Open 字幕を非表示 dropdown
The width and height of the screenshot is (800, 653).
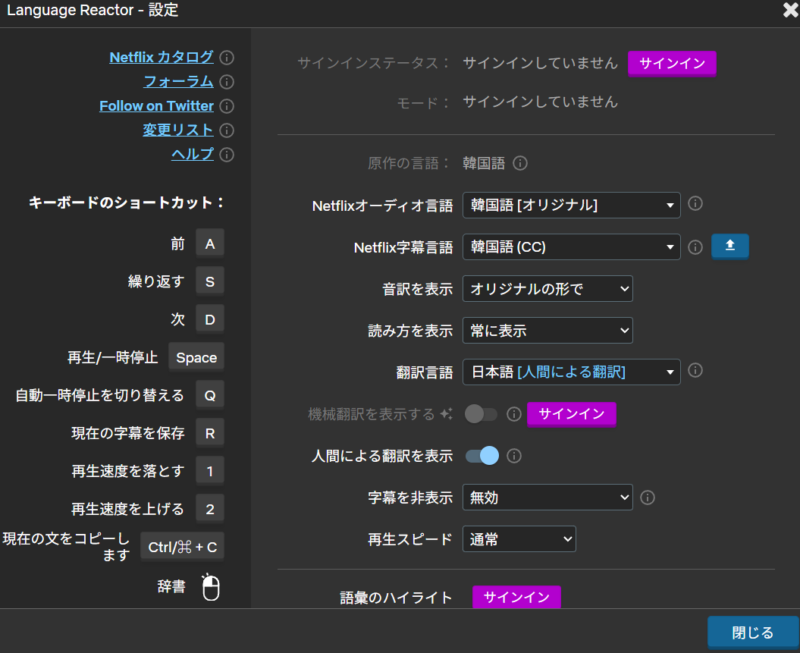547,497
